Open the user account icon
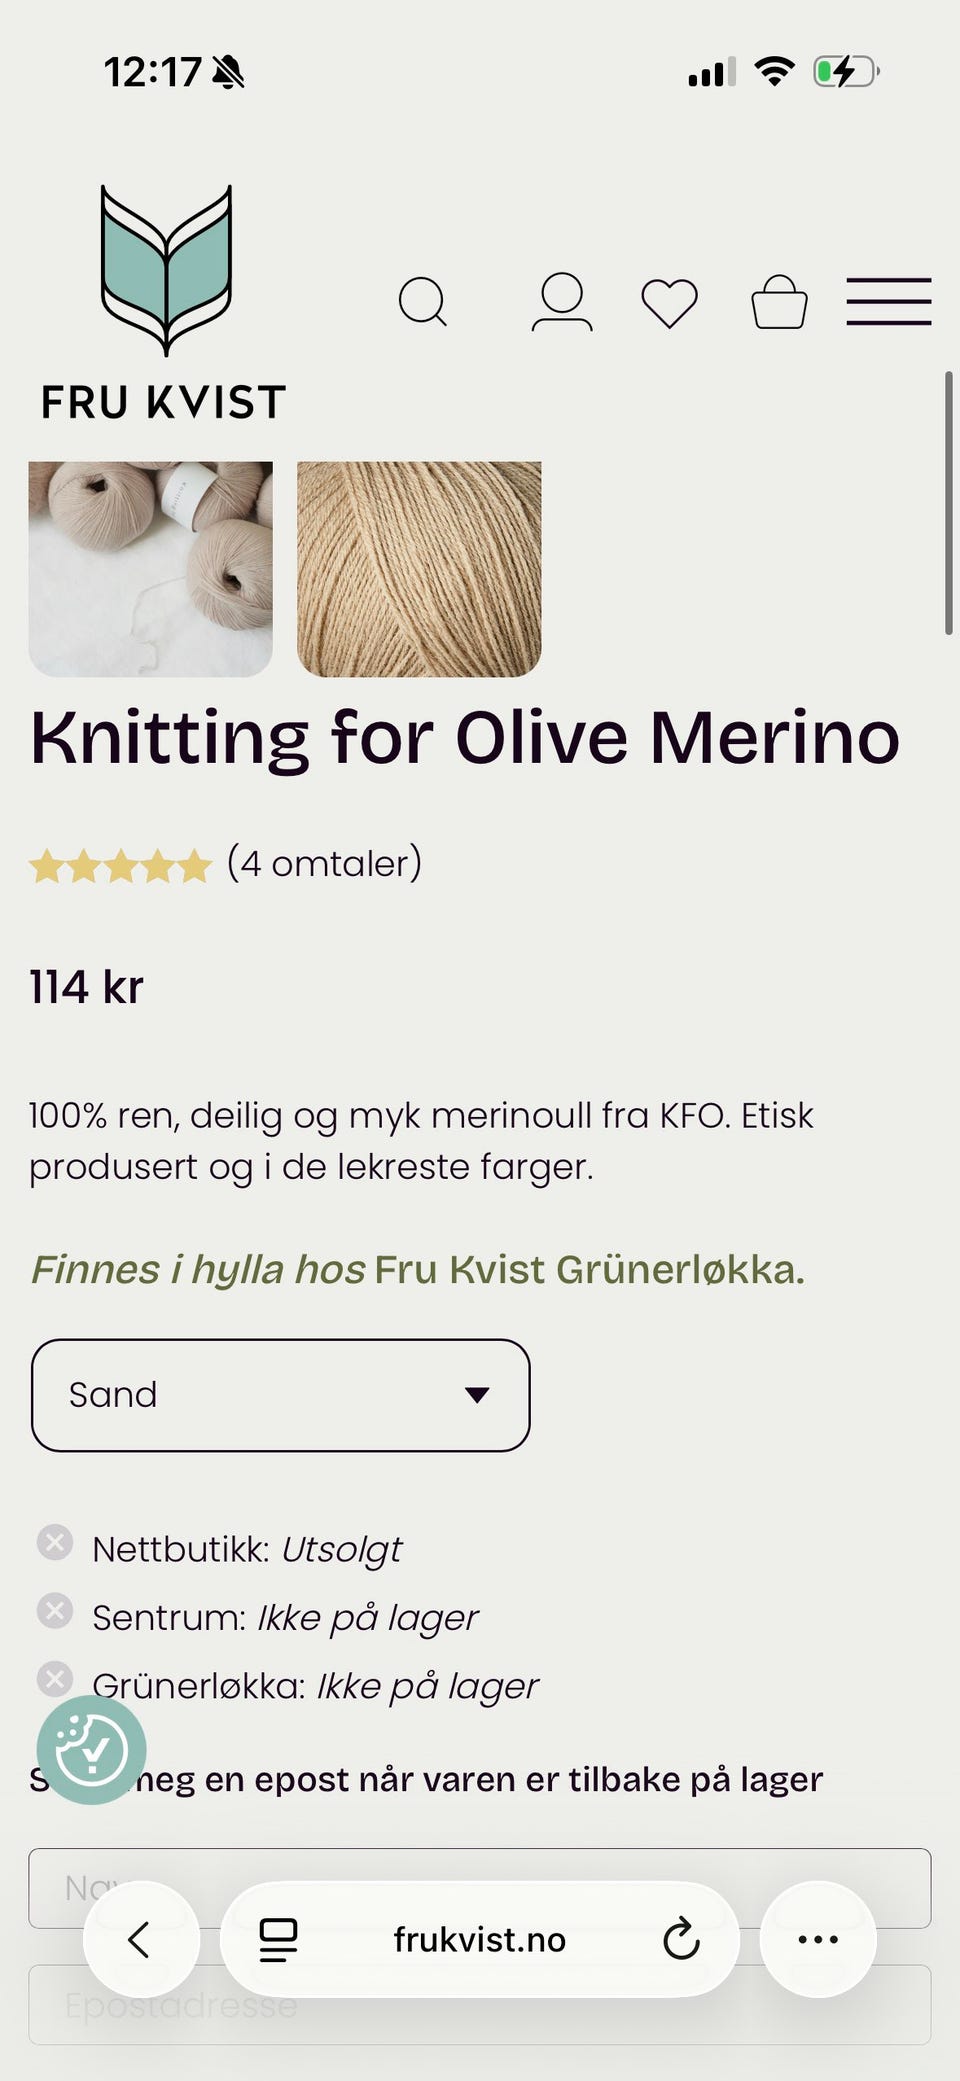The width and height of the screenshot is (960, 2081). tap(562, 301)
